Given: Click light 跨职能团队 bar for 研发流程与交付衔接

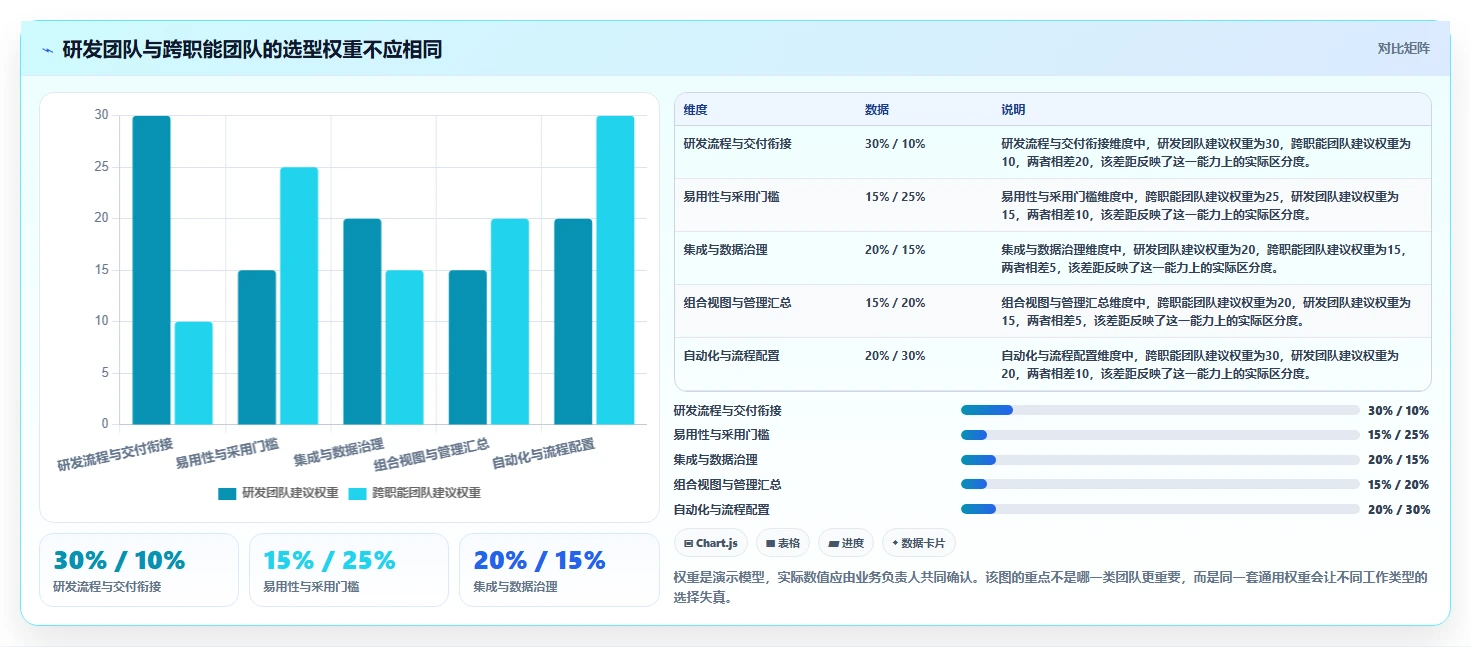Looking at the screenshot, I should click(x=194, y=373).
